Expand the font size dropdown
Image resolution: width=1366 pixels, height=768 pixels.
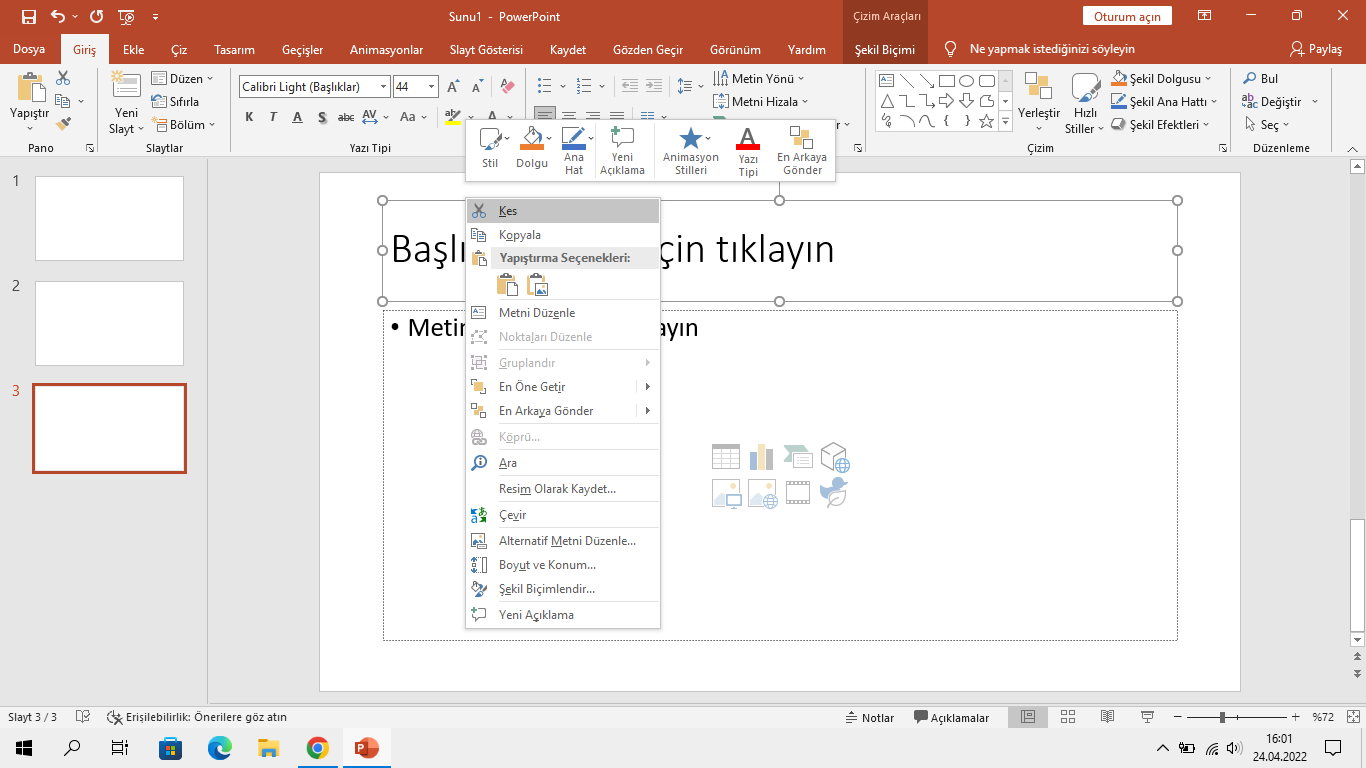click(x=431, y=87)
